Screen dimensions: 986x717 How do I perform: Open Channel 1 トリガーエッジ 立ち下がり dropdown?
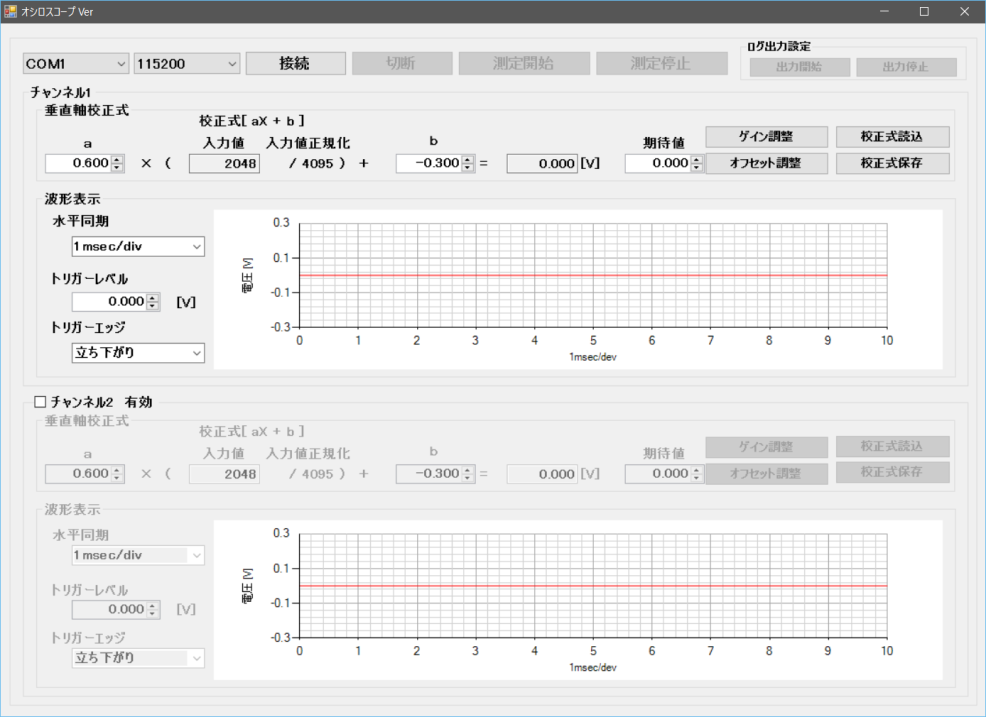click(x=138, y=353)
